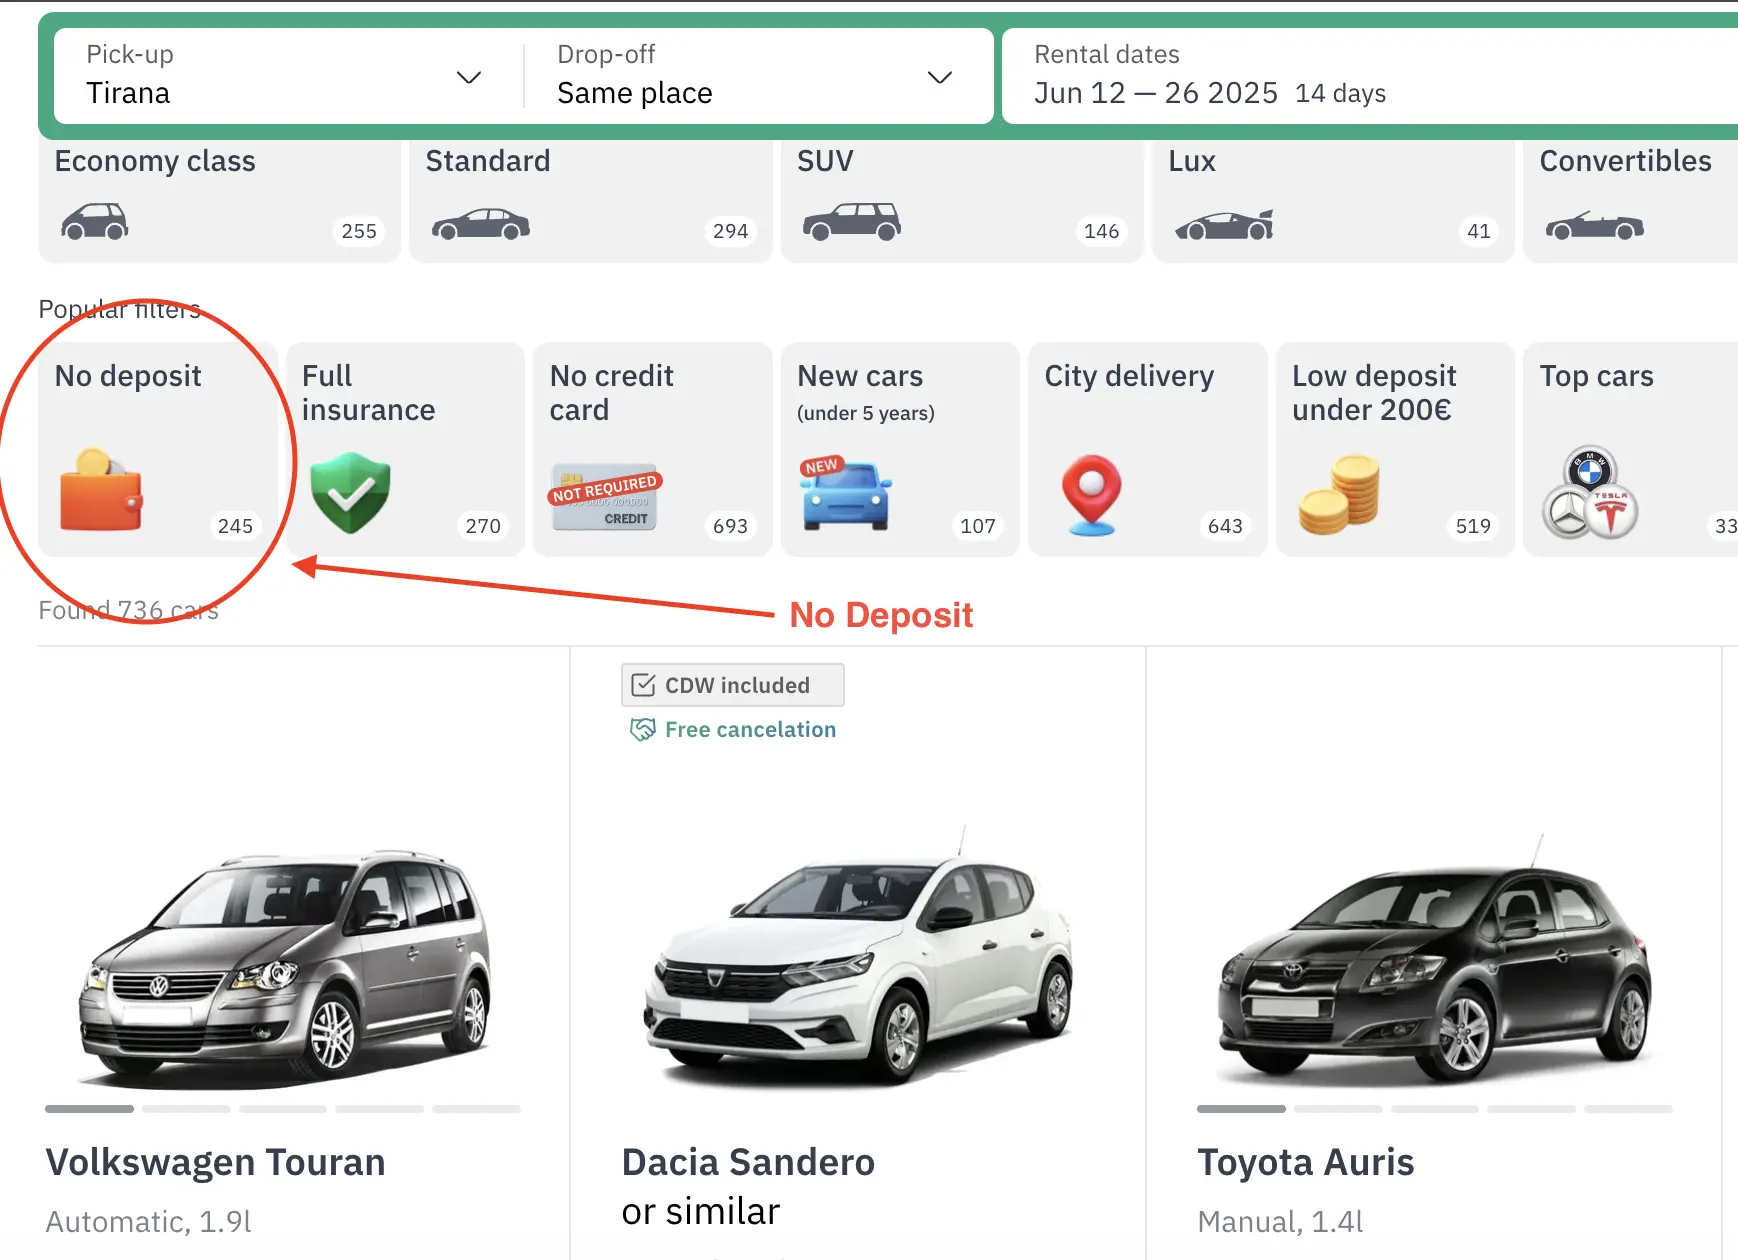The width and height of the screenshot is (1738, 1260).
Task: Click the 146 count on SUV
Action: pyautogui.click(x=1101, y=231)
